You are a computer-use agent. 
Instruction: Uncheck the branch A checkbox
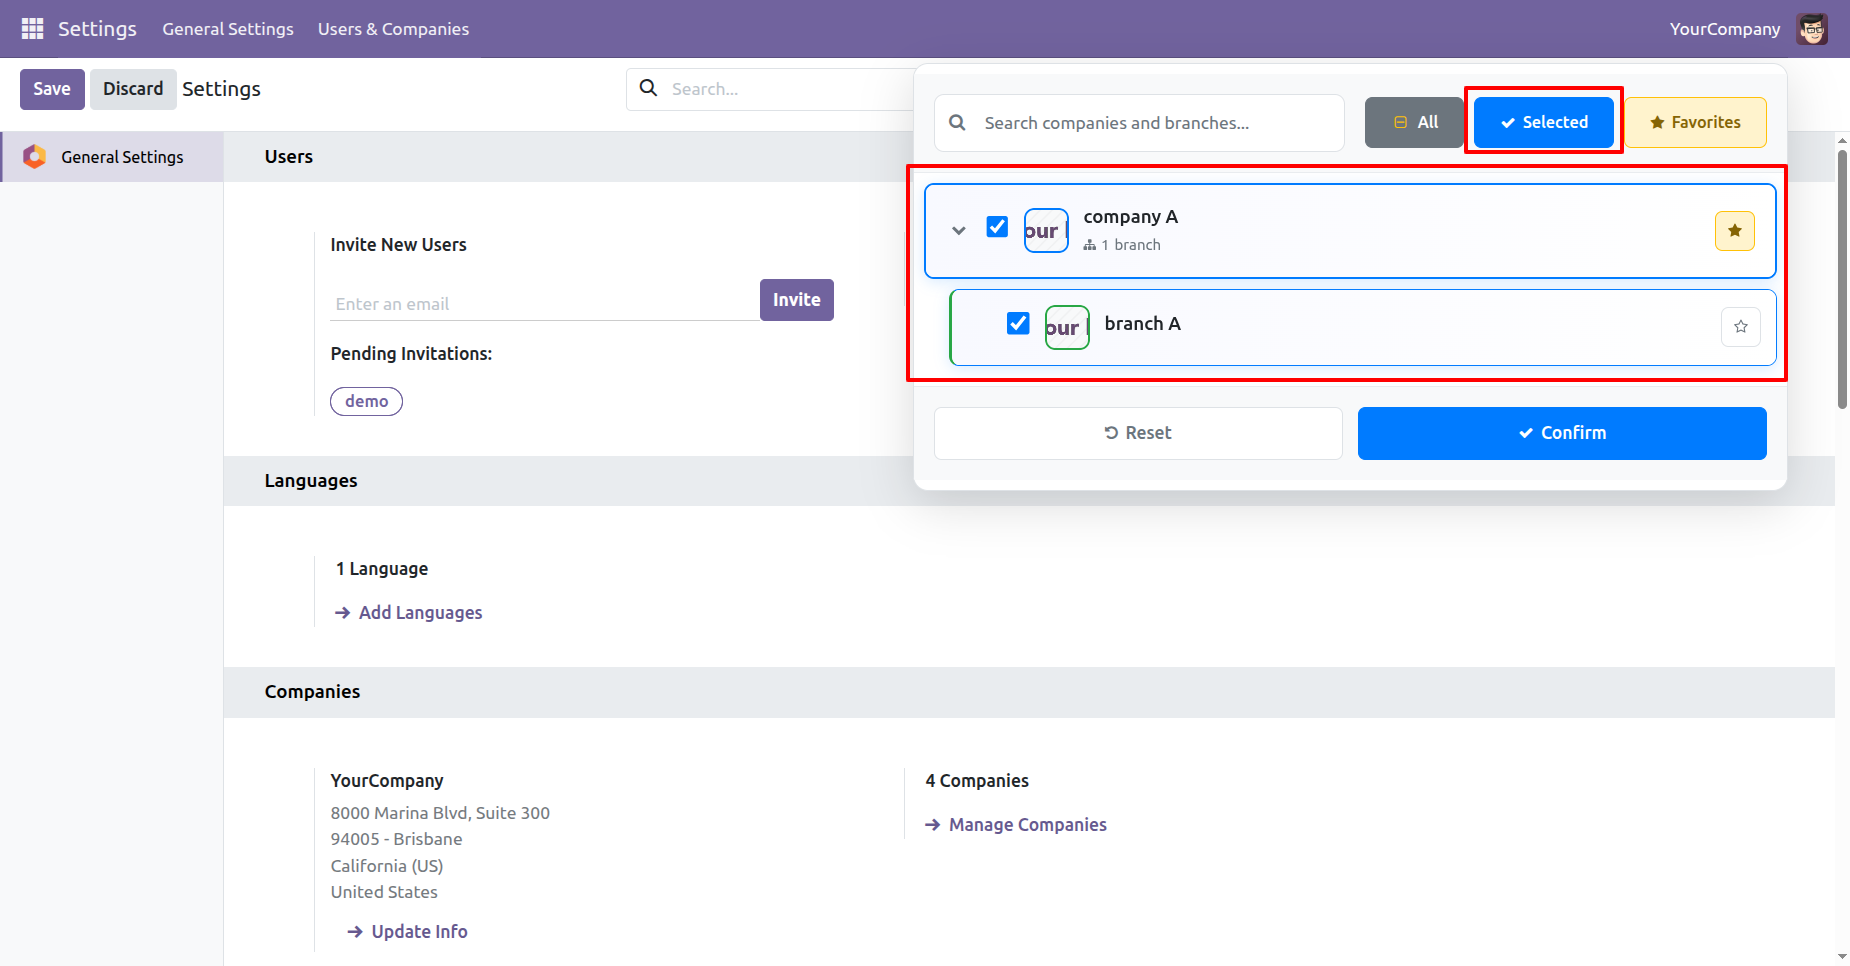click(1018, 323)
